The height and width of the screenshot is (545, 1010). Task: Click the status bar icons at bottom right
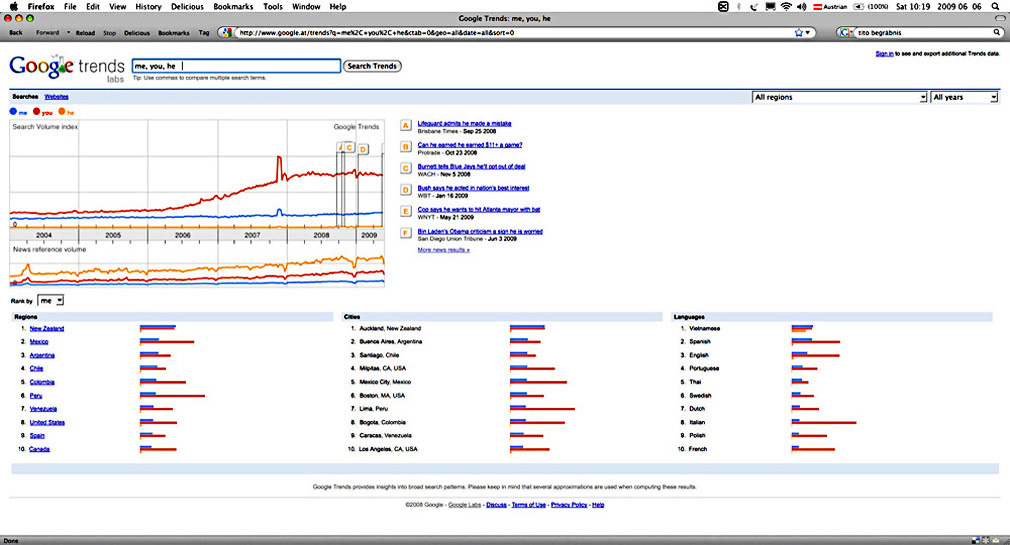(x=986, y=540)
